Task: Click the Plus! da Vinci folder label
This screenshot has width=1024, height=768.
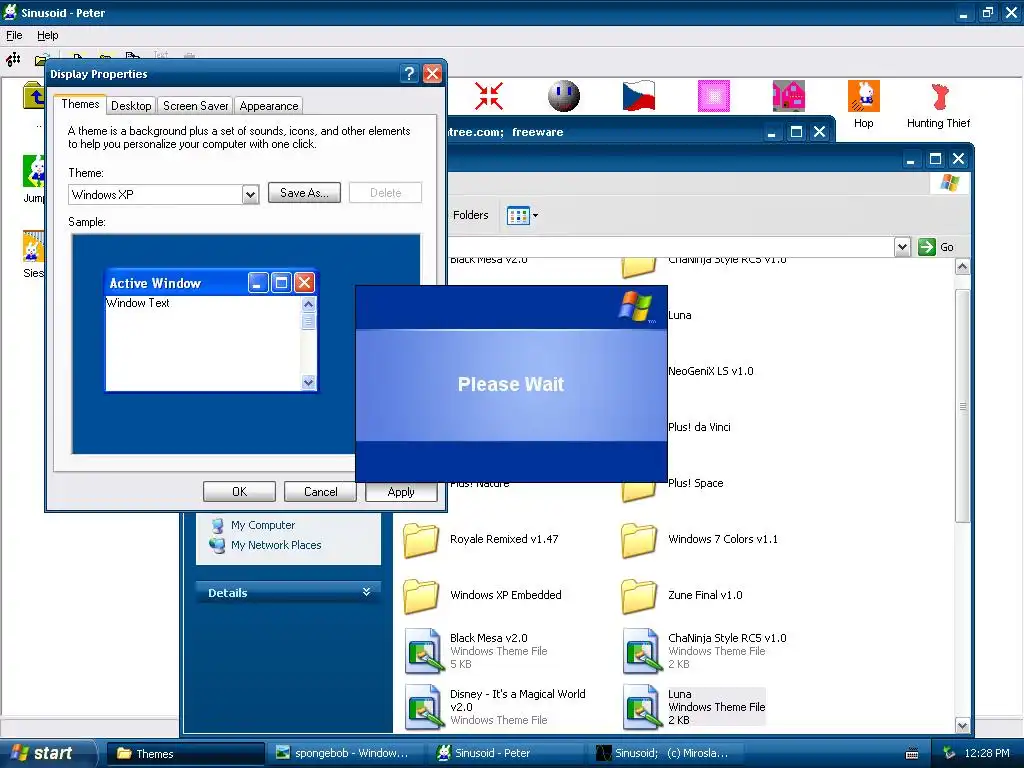Action: click(x=699, y=427)
